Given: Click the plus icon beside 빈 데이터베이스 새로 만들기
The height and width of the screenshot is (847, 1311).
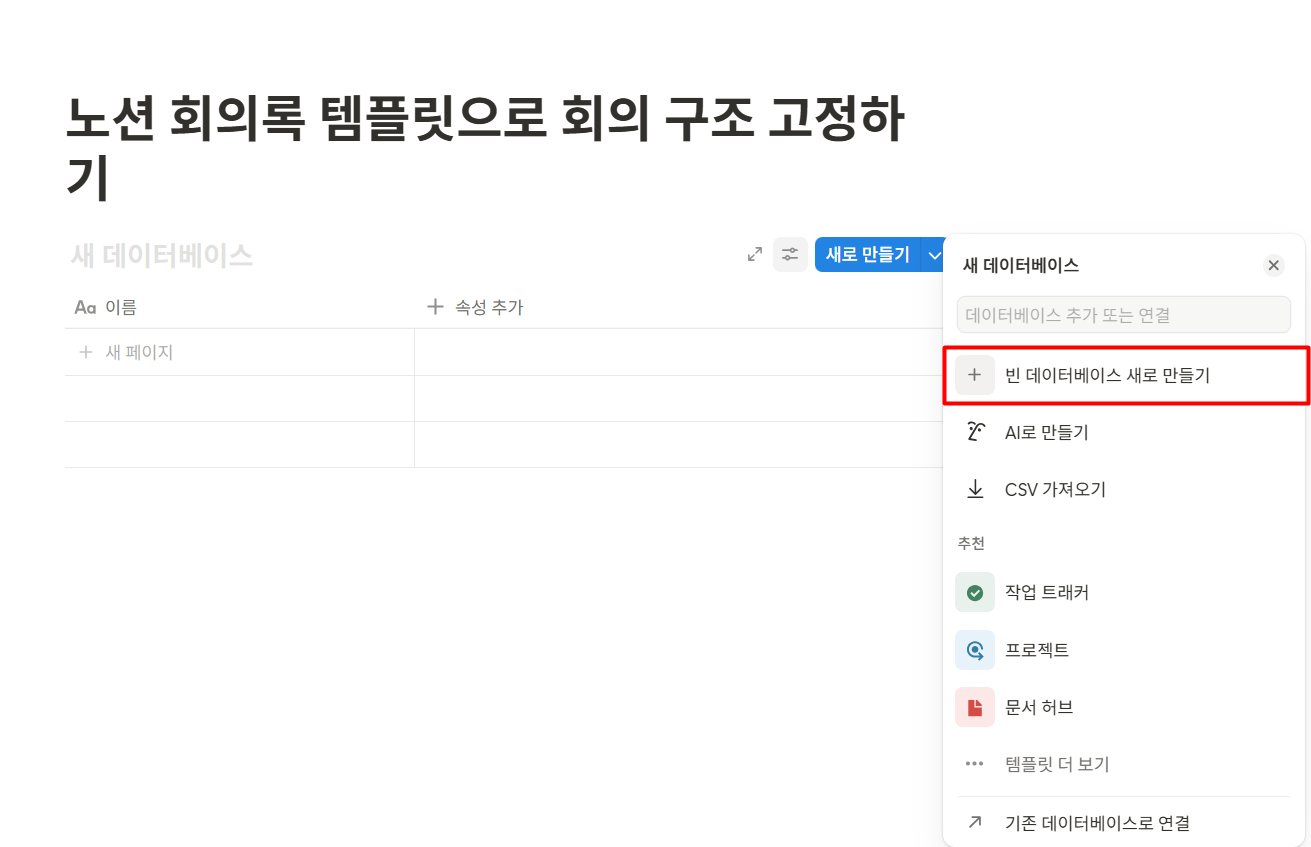Looking at the screenshot, I should tap(975, 375).
